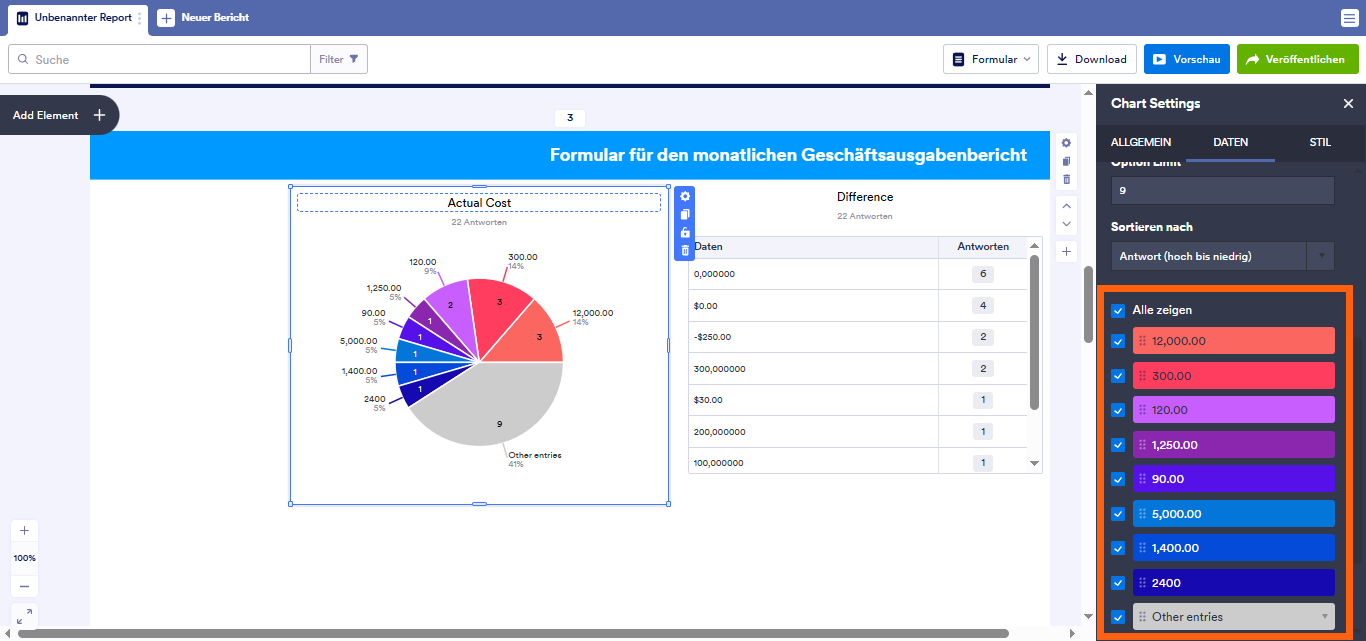The height and width of the screenshot is (641, 1366).
Task: Delete the selected chart via trash icon
Action: pos(685,250)
